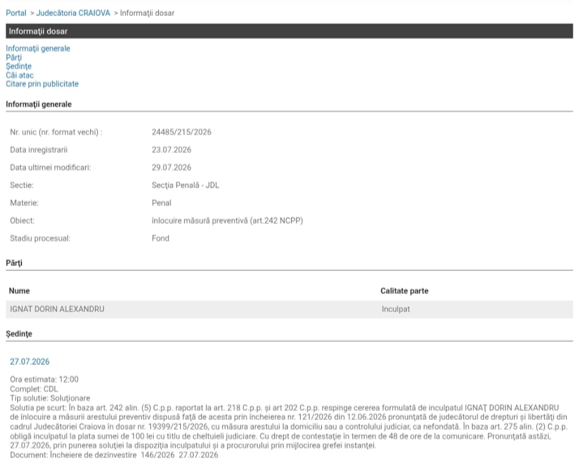Screen dimensions: 579x470
Task: Click the Calitate parte column header
Action: click(404, 291)
